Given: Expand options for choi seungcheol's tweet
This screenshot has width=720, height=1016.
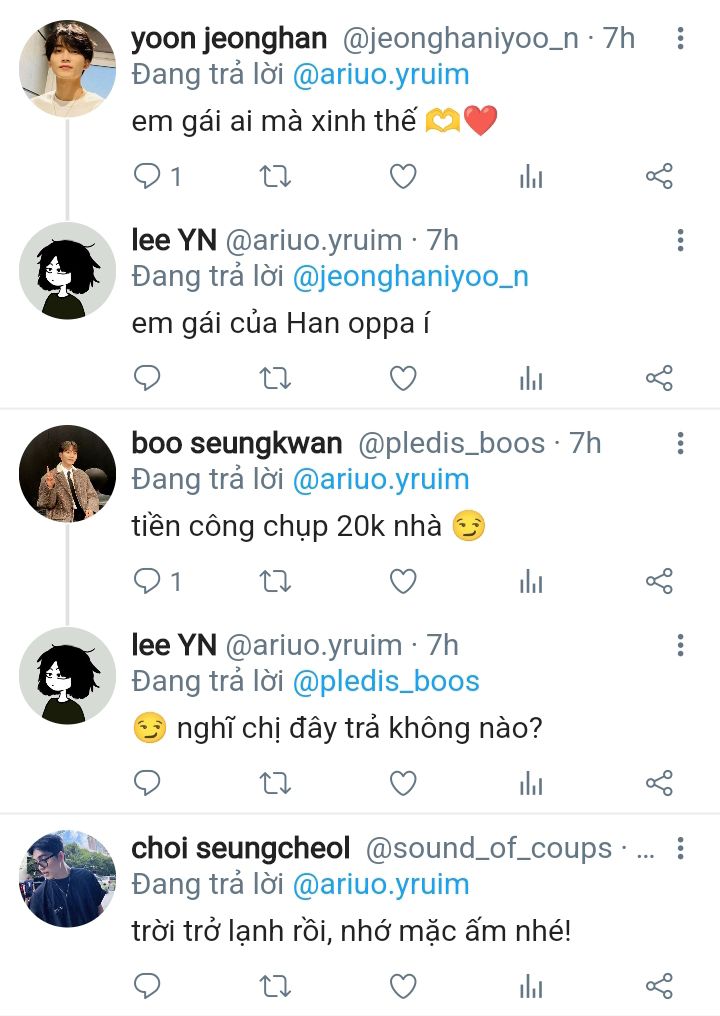Looking at the screenshot, I should 680,849.
